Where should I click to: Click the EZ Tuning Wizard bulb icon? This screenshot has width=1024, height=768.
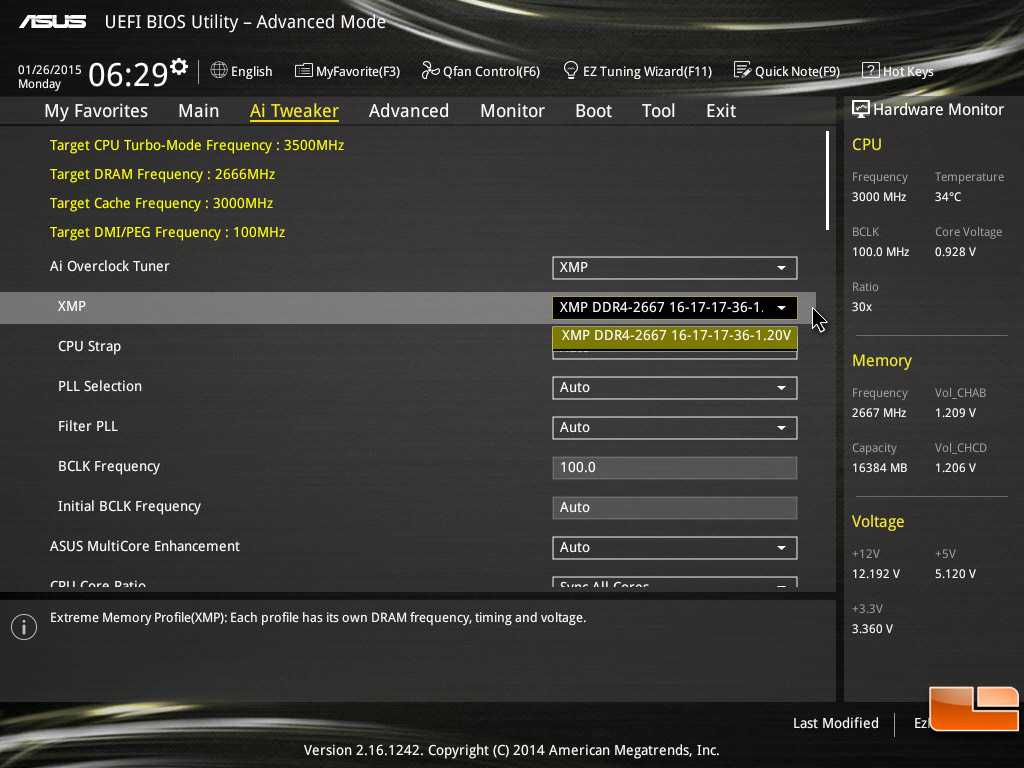(570, 70)
